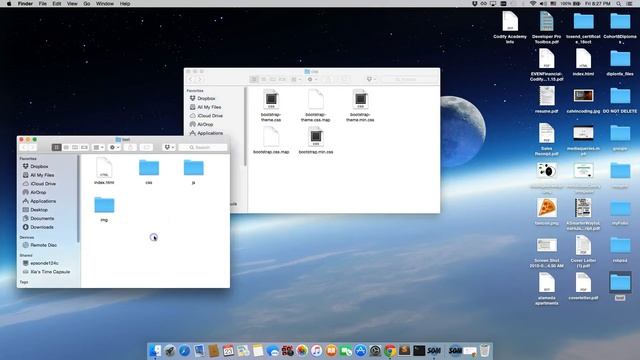Click the Share button in front Finder window

pos(130,147)
